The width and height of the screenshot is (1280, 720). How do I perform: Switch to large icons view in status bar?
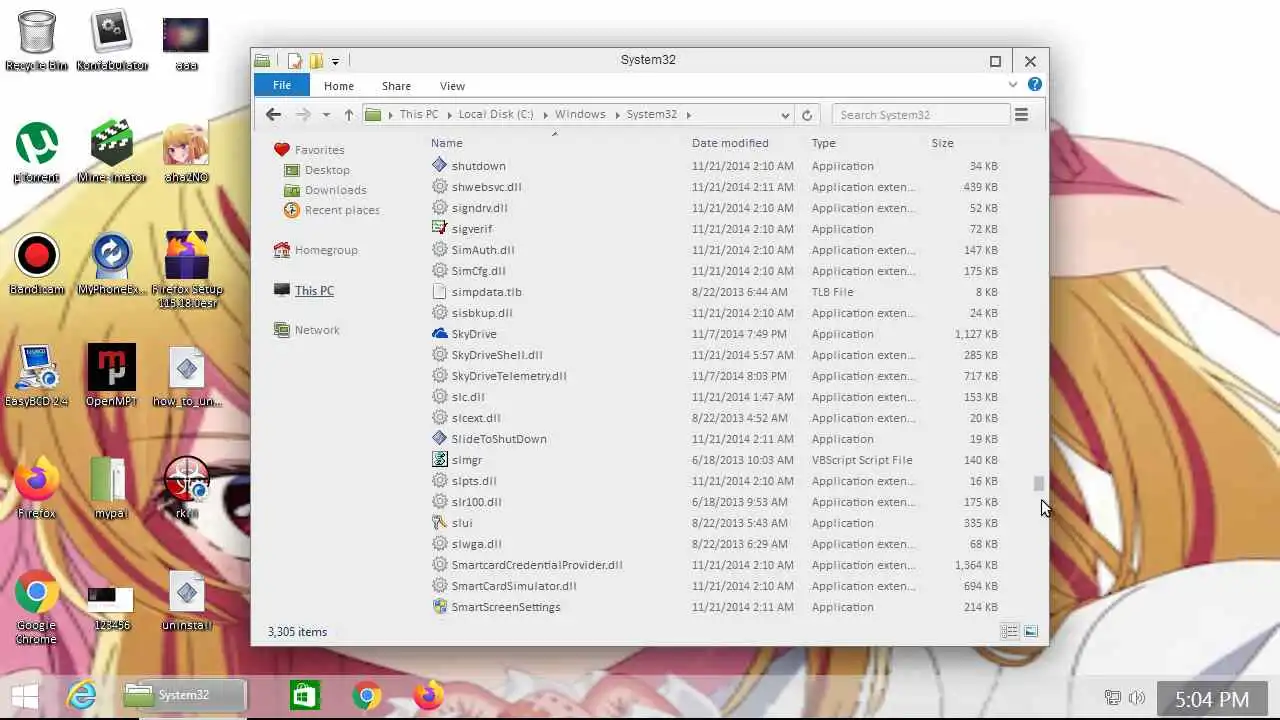click(1031, 632)
